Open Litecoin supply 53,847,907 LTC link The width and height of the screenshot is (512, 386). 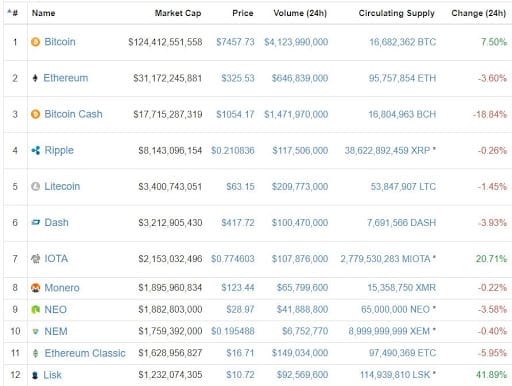coord(403,186)
